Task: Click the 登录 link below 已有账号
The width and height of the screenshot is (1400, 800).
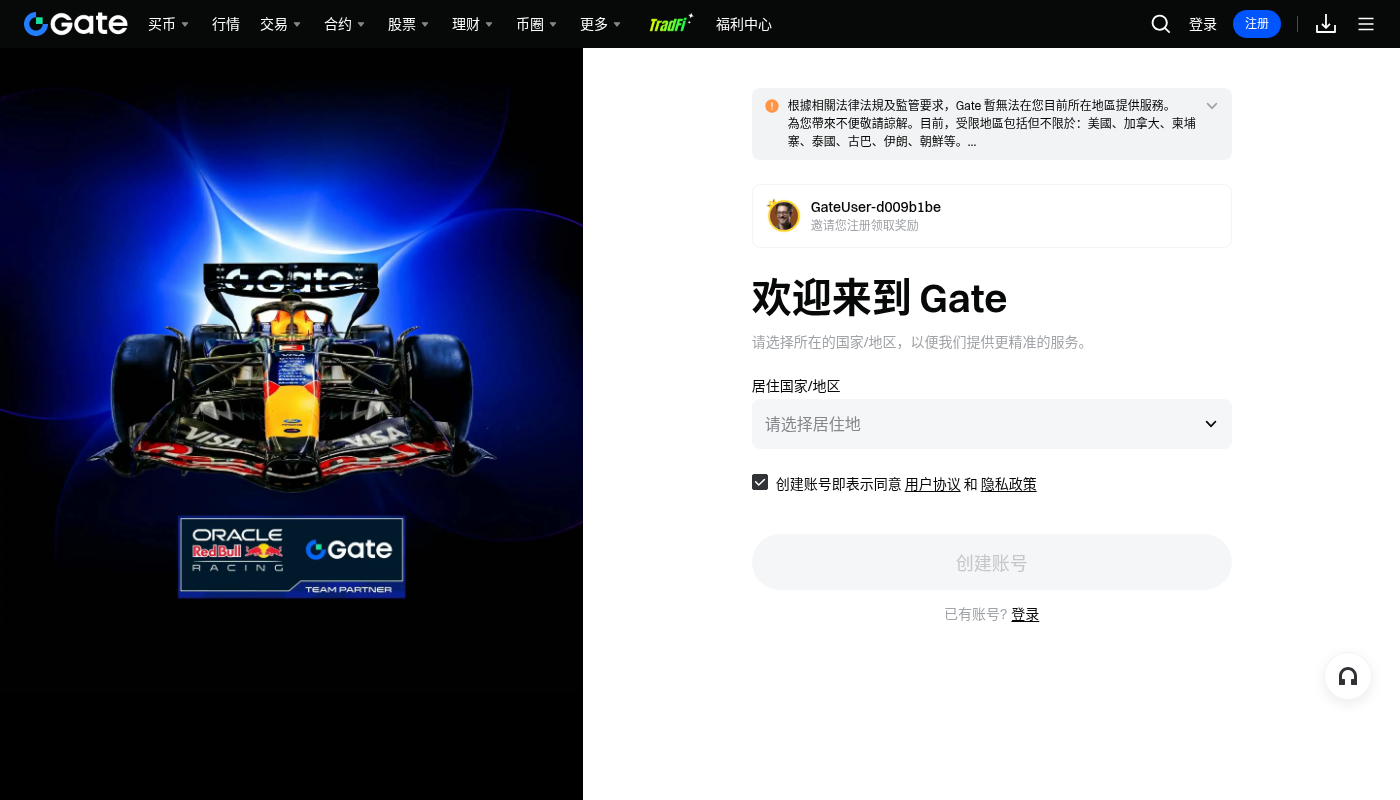Action: pos(1025,614)
